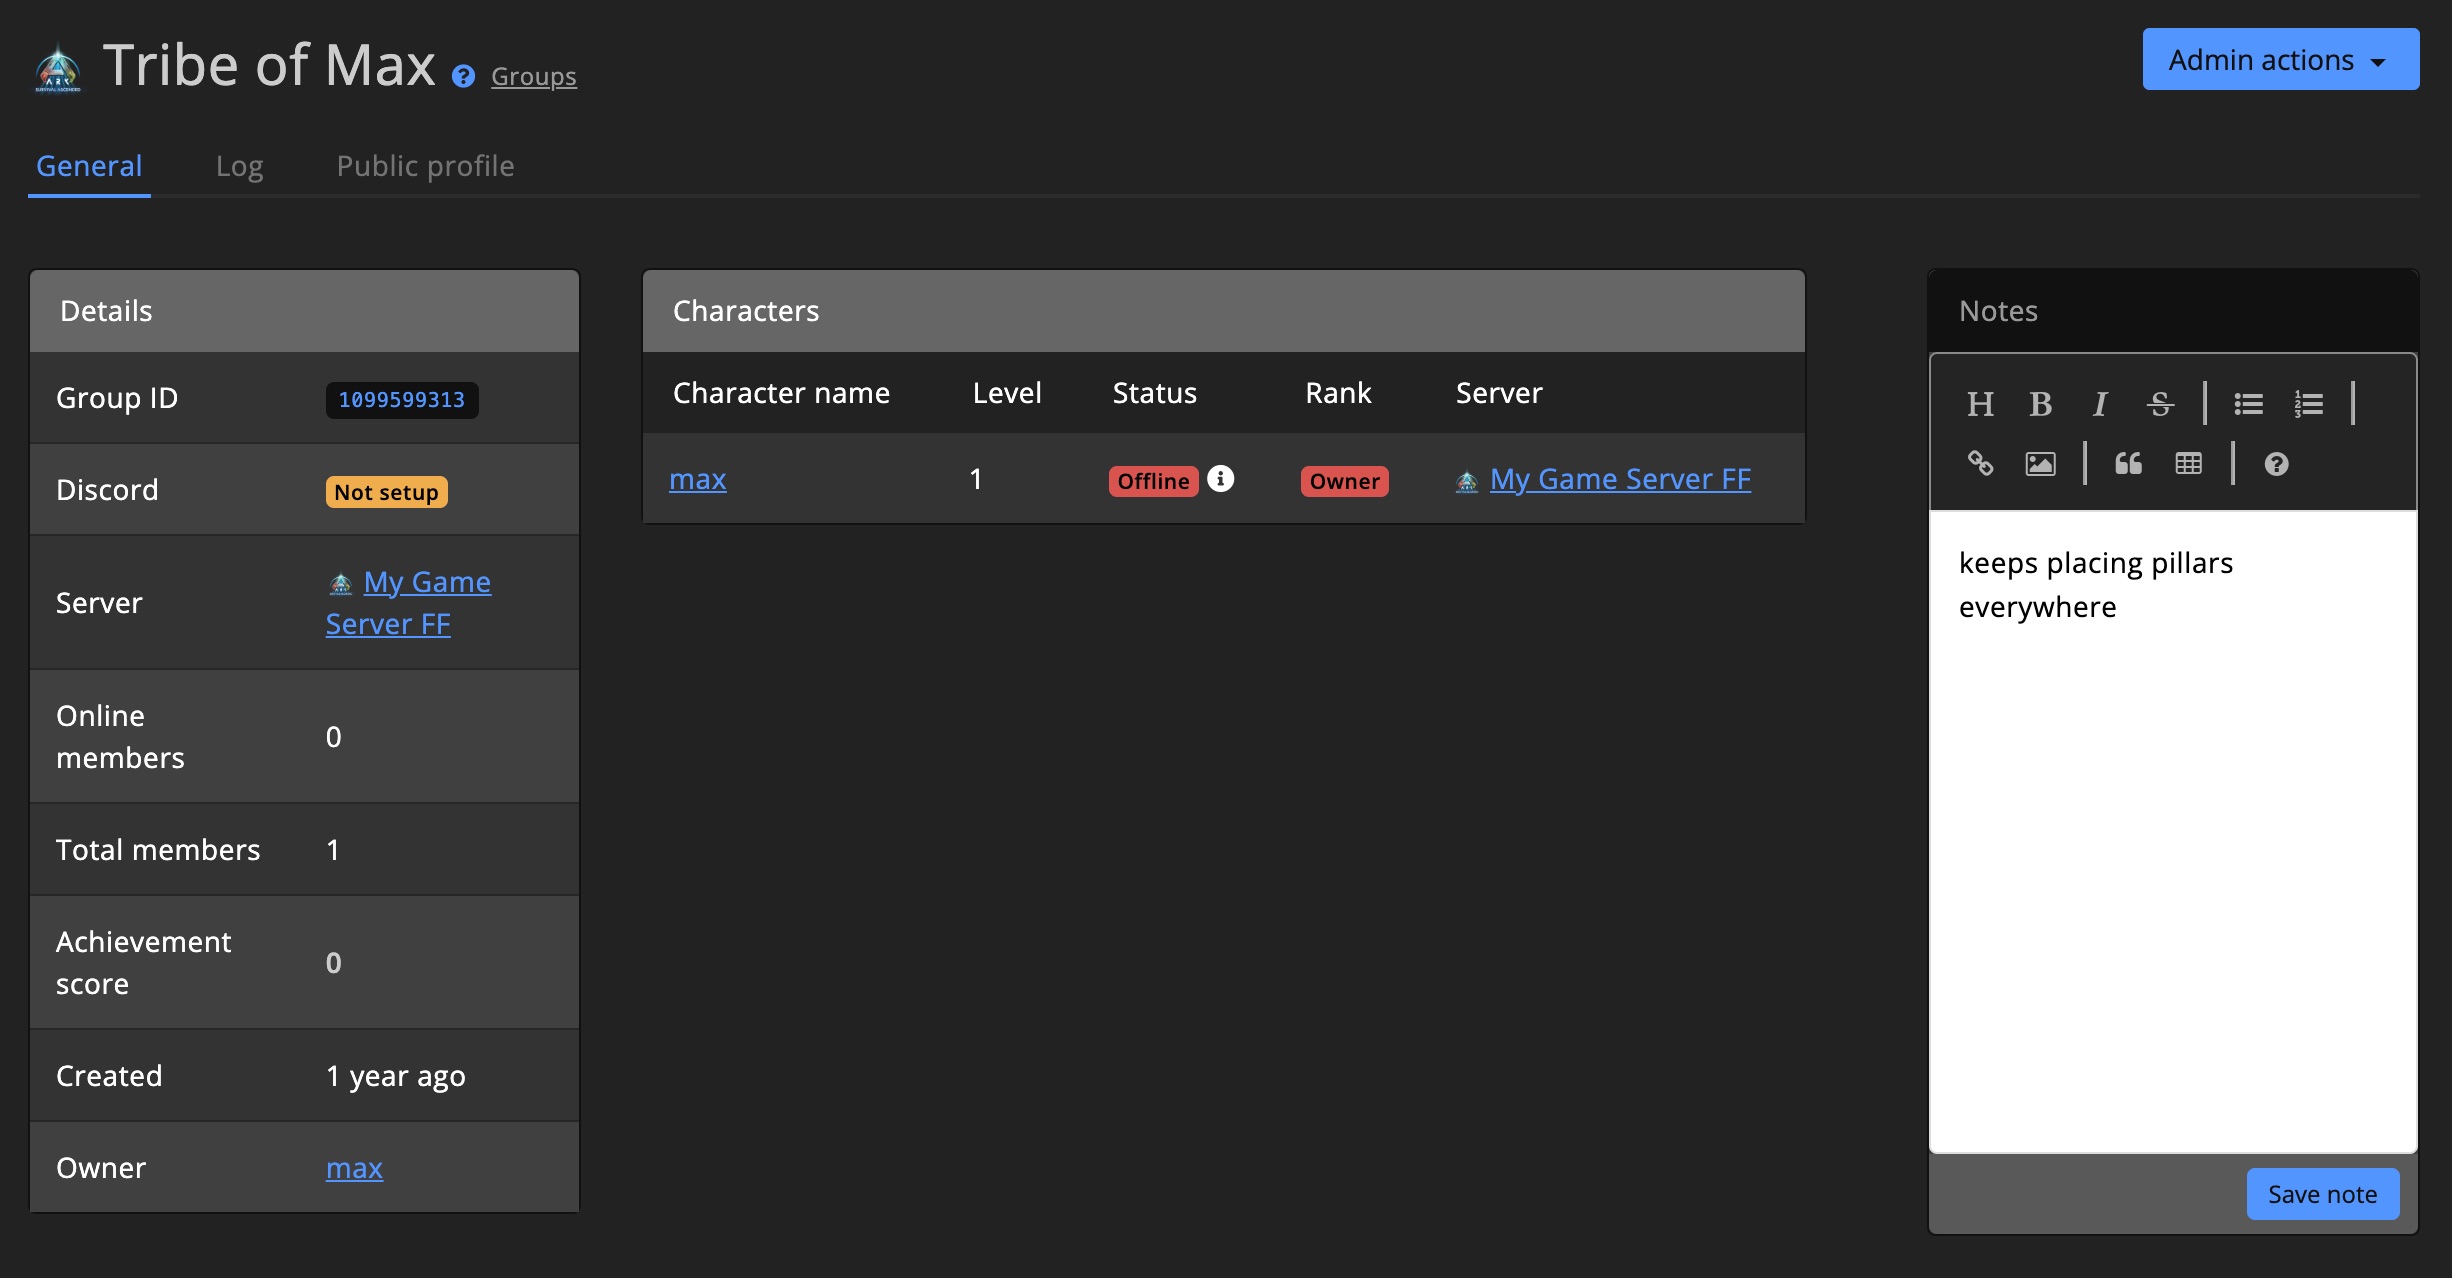Click the info icon next to Offline status
Screen dimensions: 2452x1278
pyautogui.click(x=1221, y=479)
